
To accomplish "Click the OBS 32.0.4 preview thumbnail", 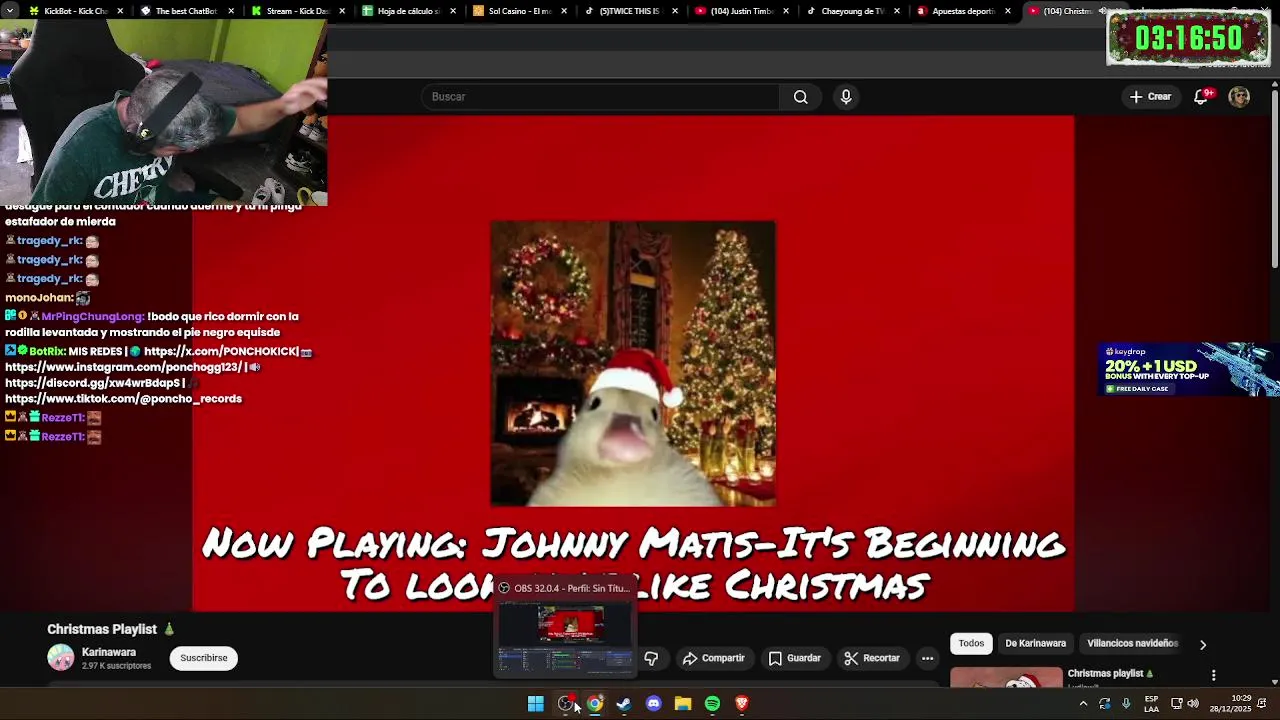I will pos(566,635).
